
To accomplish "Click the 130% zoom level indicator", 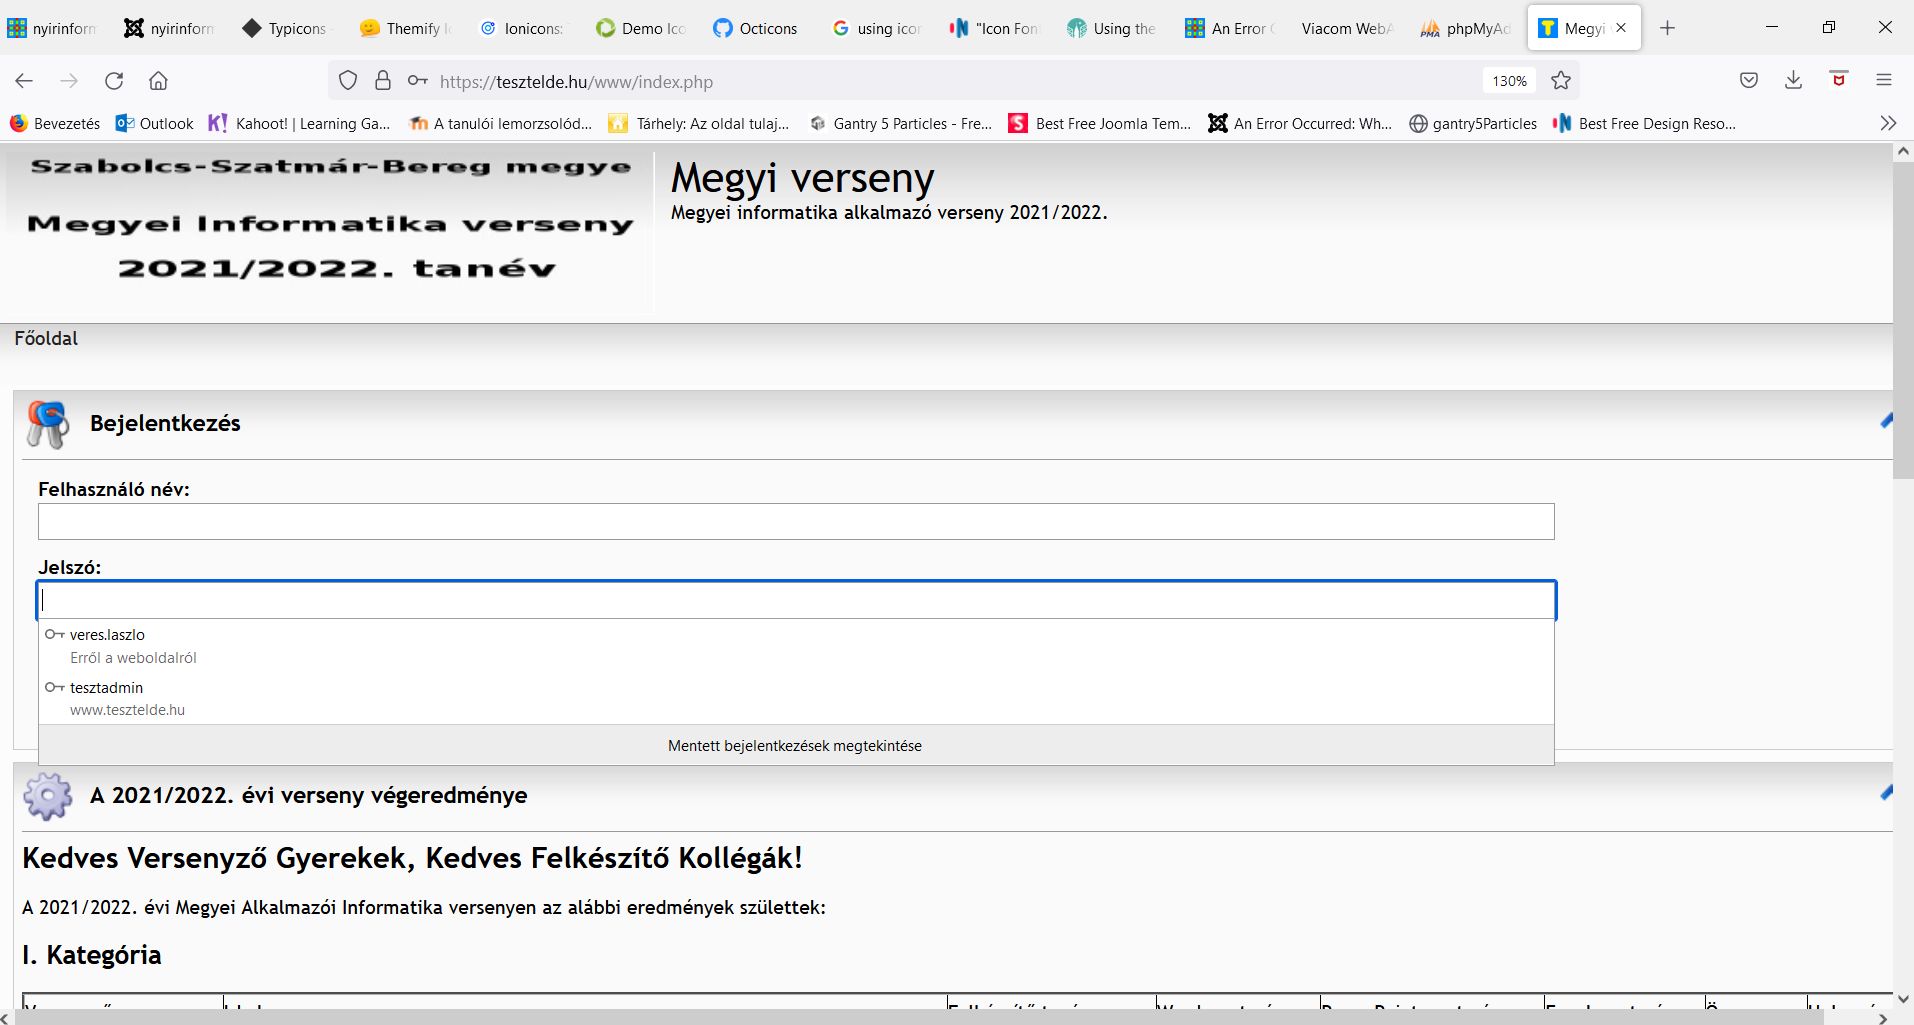I will click(x=1509, y=81).
